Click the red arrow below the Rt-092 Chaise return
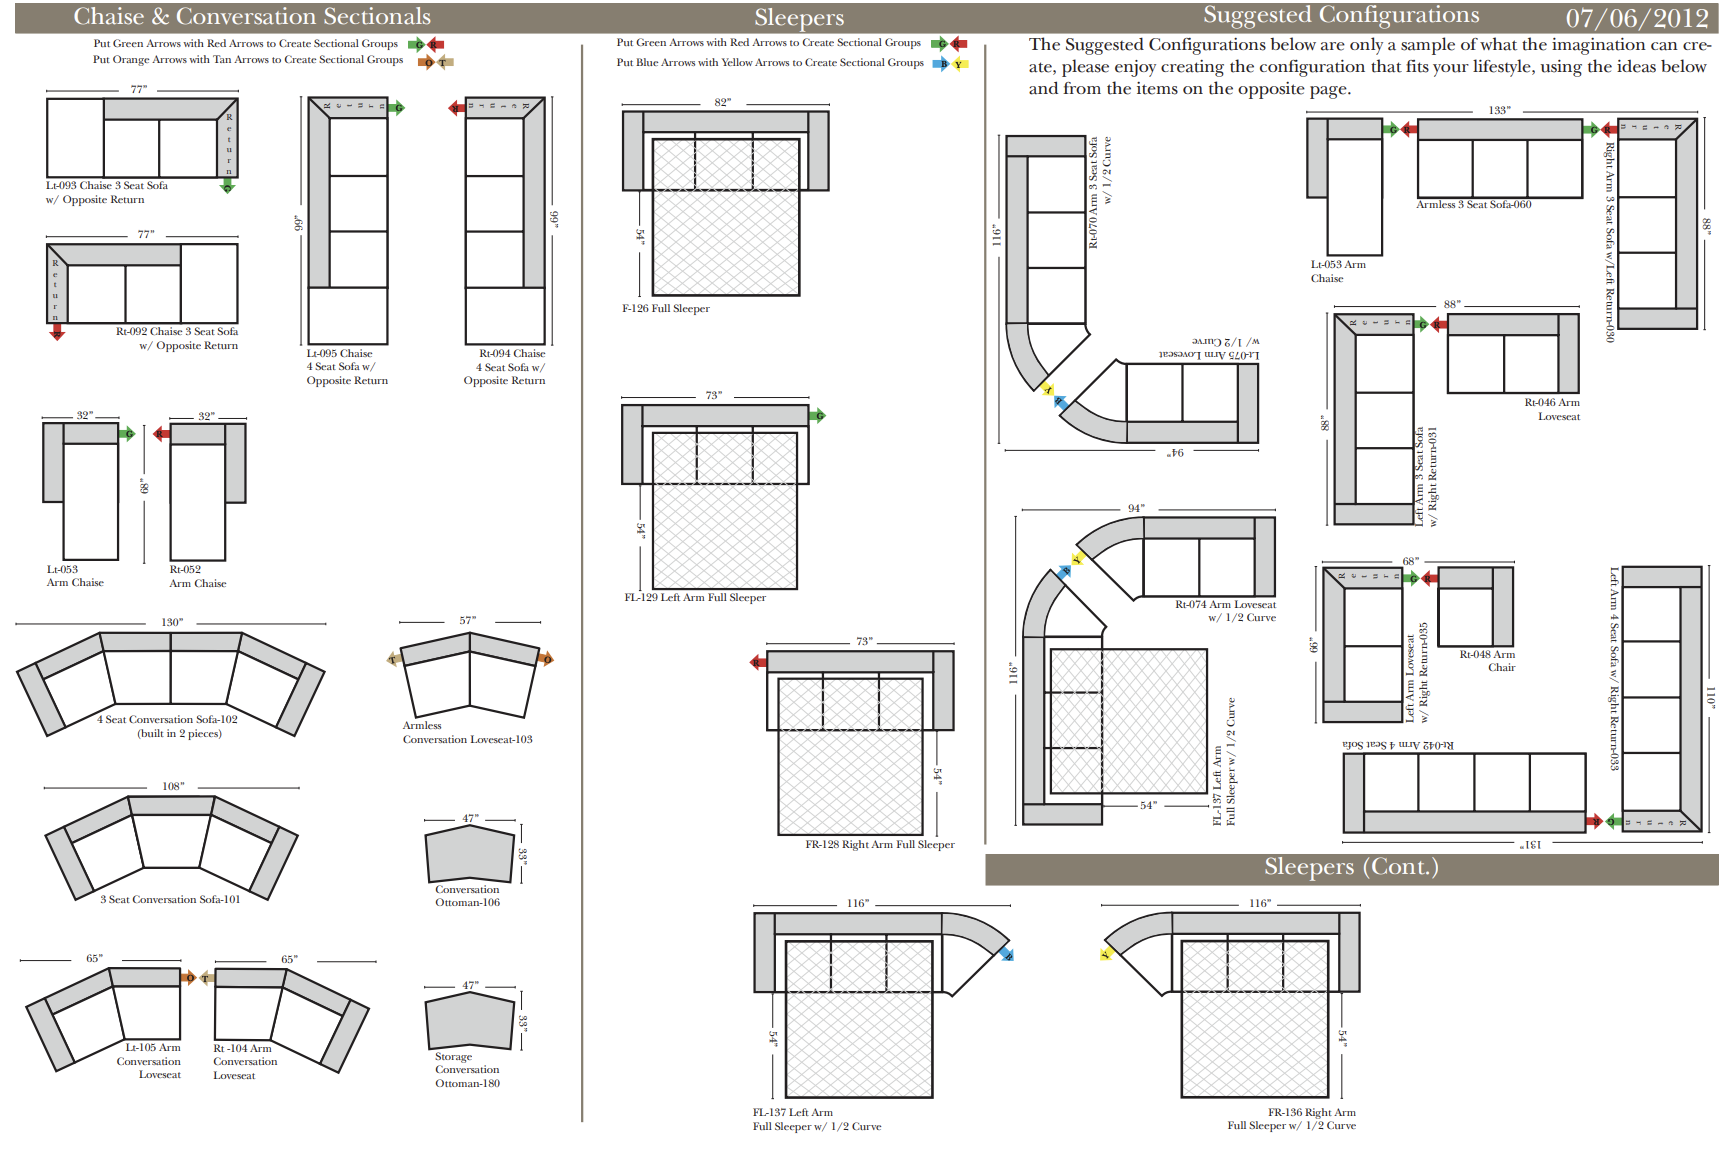Image resolution: width=1730 pixels, height=1153 pixels. 57,332
